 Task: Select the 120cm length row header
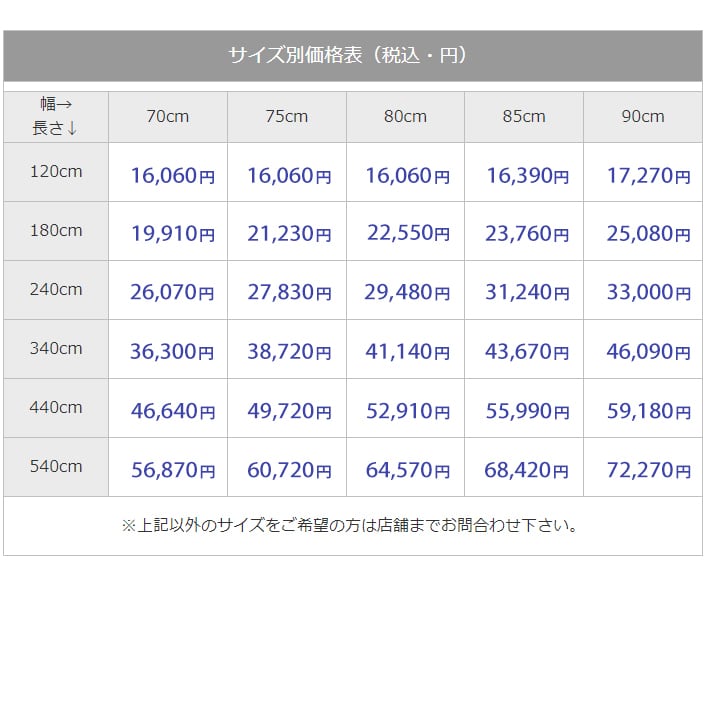[56, 172]
